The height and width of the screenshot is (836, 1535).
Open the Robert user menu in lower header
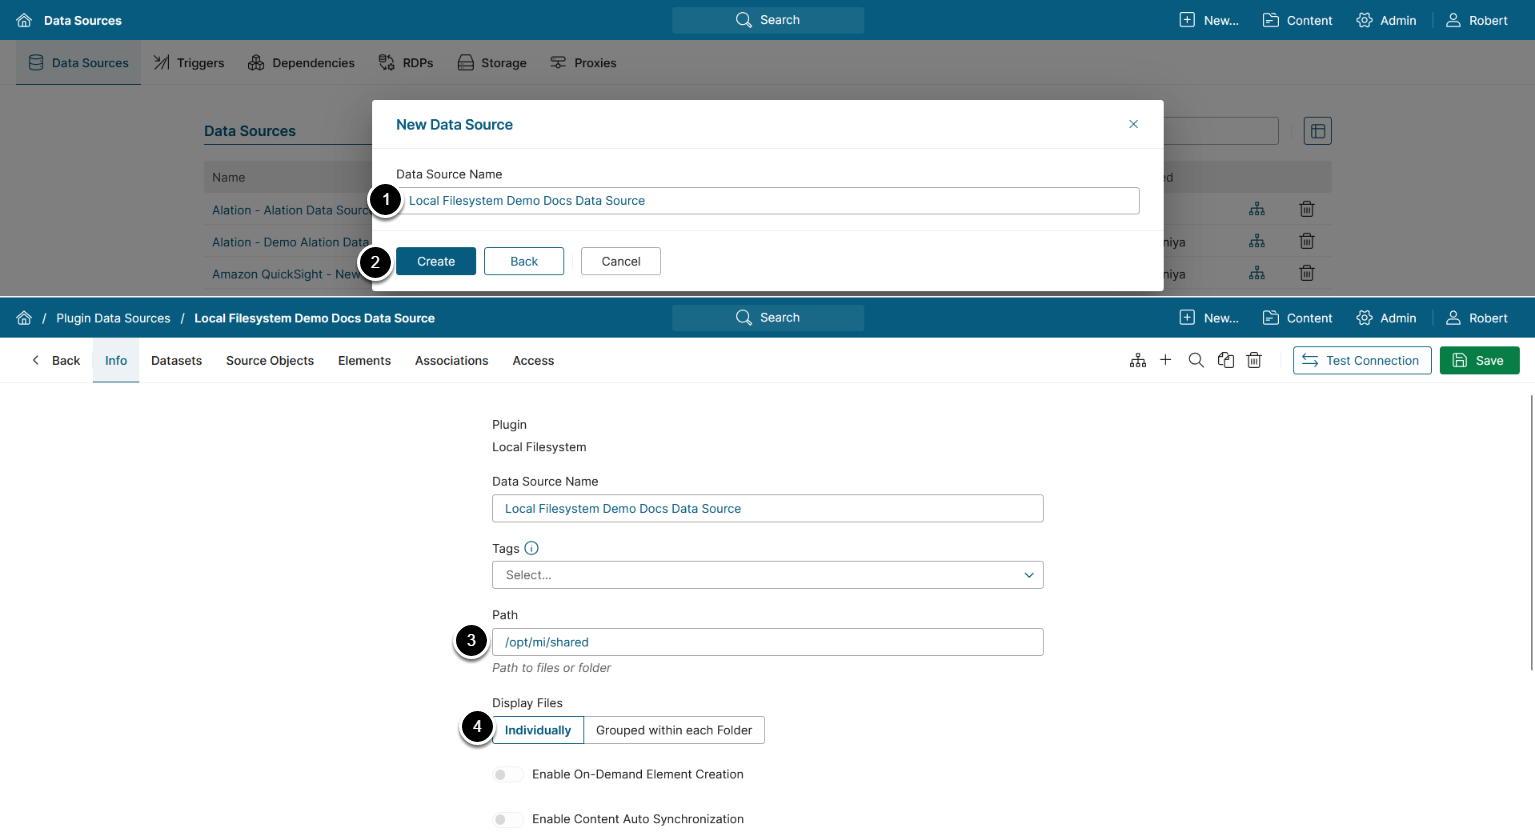[1477, 318]
